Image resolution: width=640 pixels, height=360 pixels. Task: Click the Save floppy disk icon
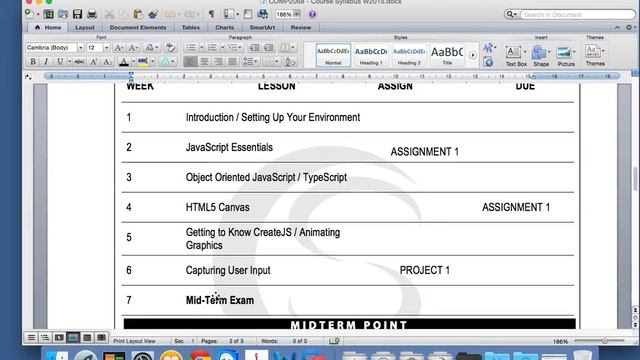point(77,14)
